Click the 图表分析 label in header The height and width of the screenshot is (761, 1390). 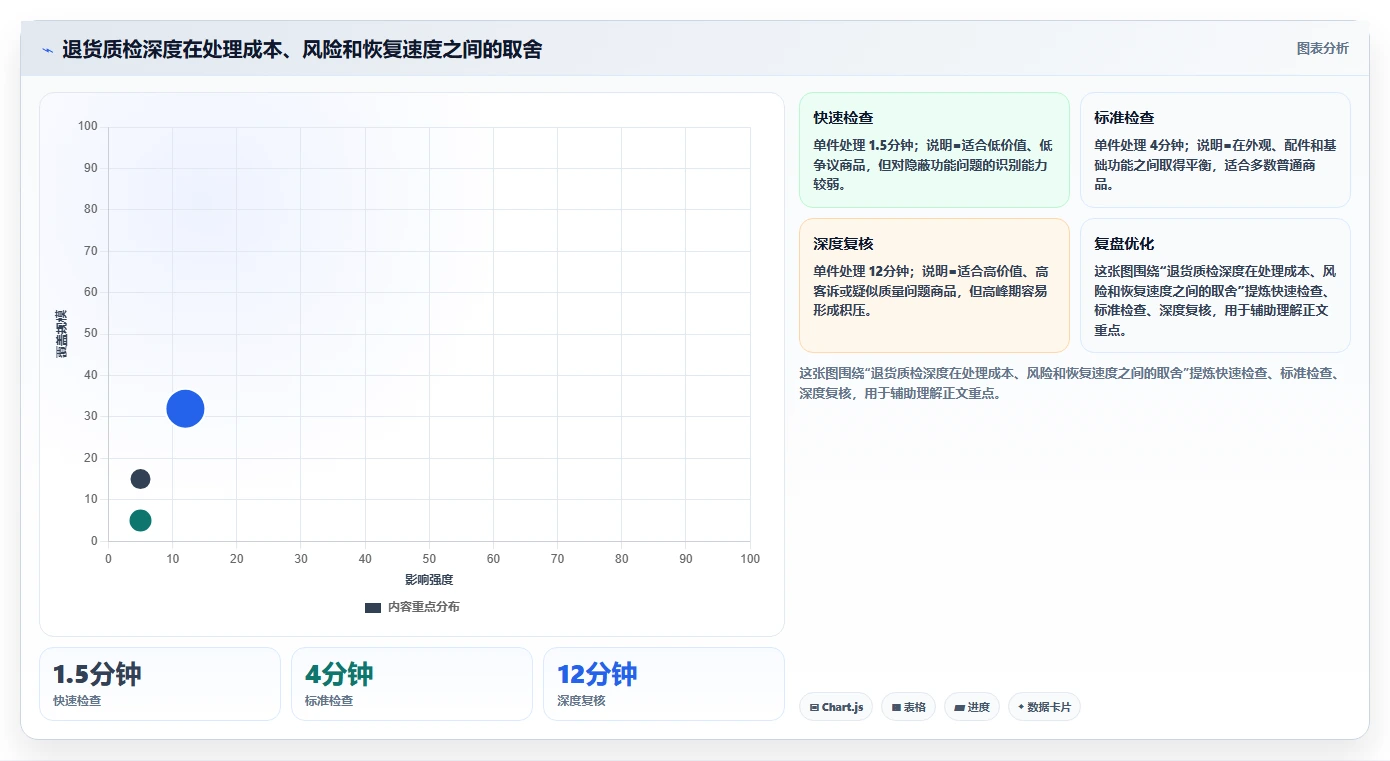tap(1322, 48)
